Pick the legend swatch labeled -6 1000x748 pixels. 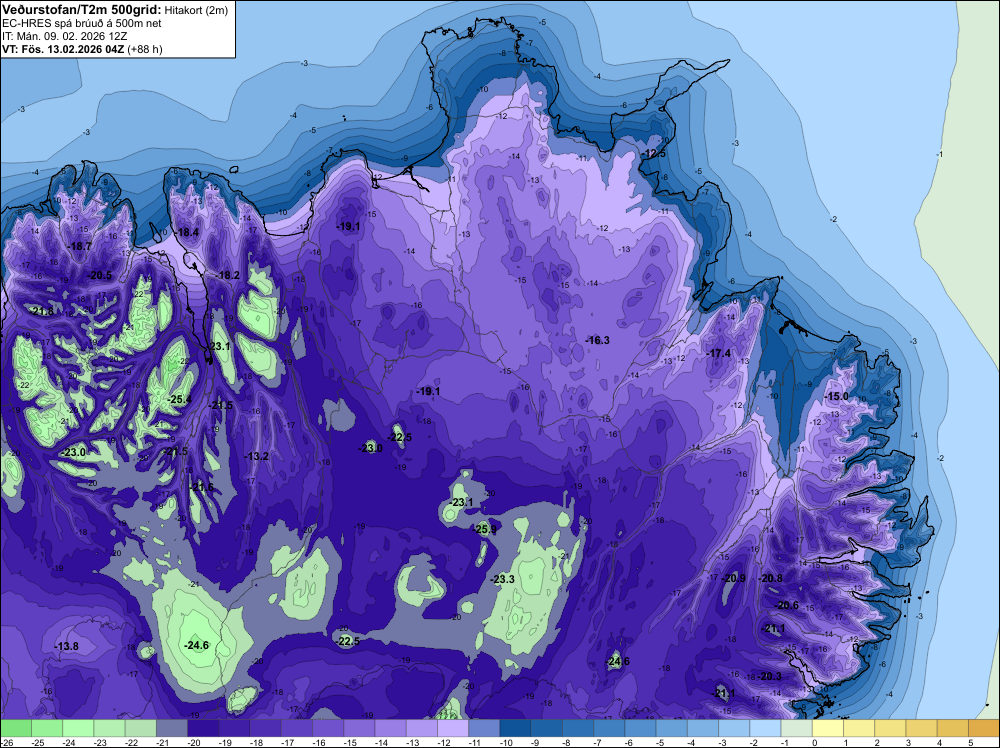[640, 728]
